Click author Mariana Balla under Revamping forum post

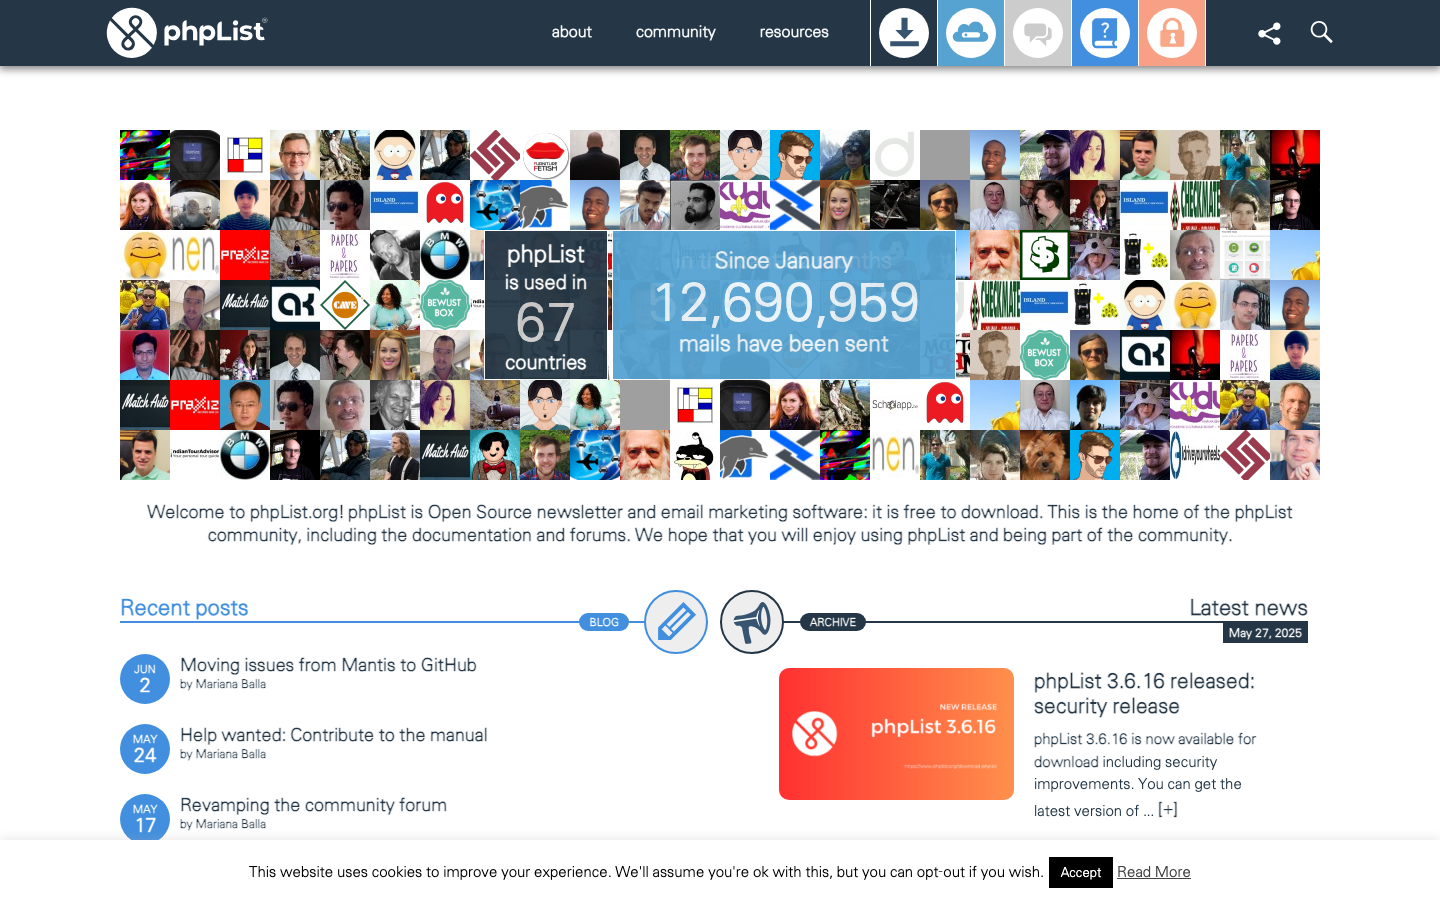coord(231,824)
